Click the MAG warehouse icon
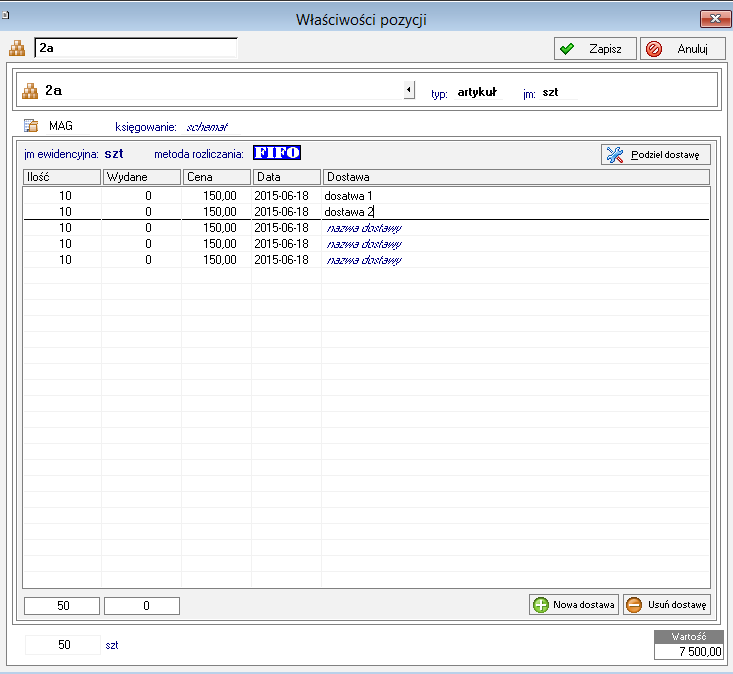The height and width of the screenshot is (674, 733). click(31, 127)
